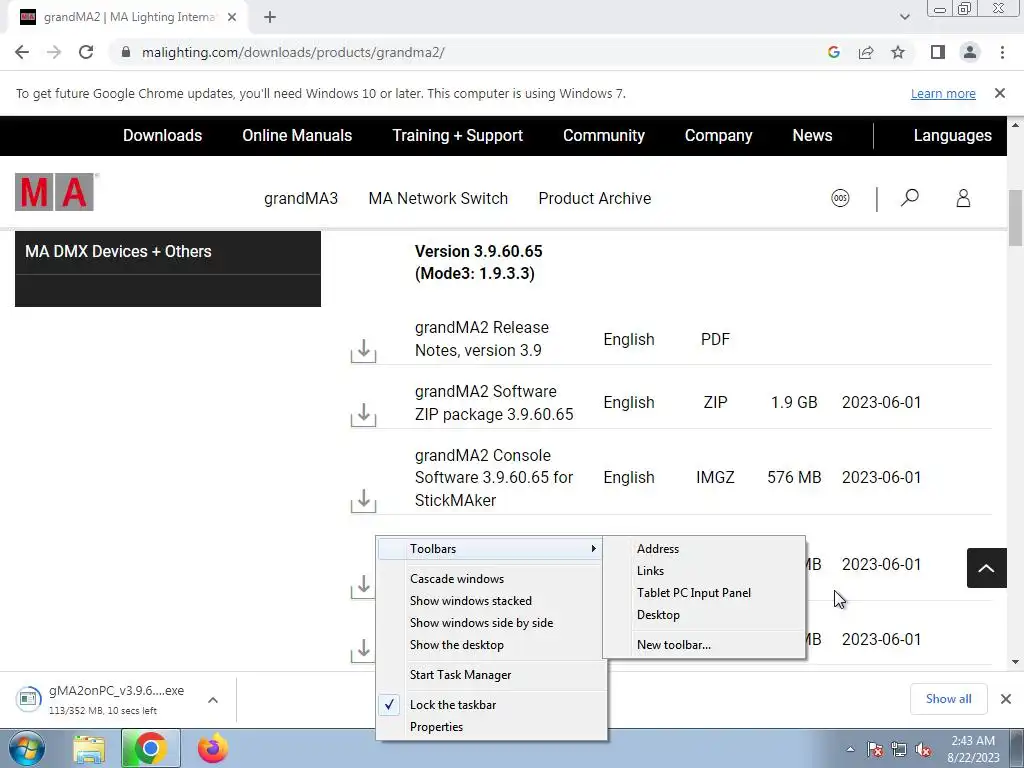Viewport: 1024px width, 768px height.
Task: Share this page via the share icon
Action: click(x=866, y=52)
